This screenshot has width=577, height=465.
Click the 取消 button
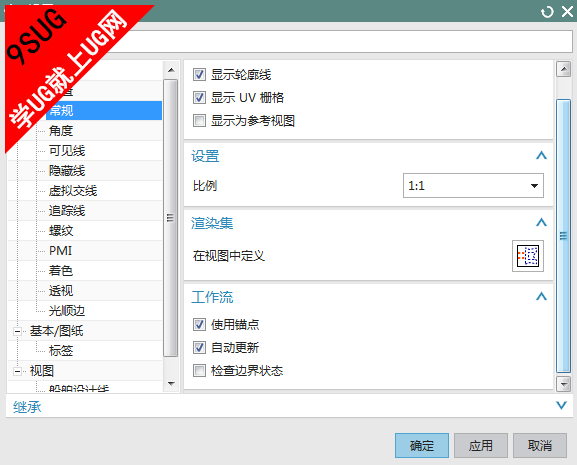[540, 446]
